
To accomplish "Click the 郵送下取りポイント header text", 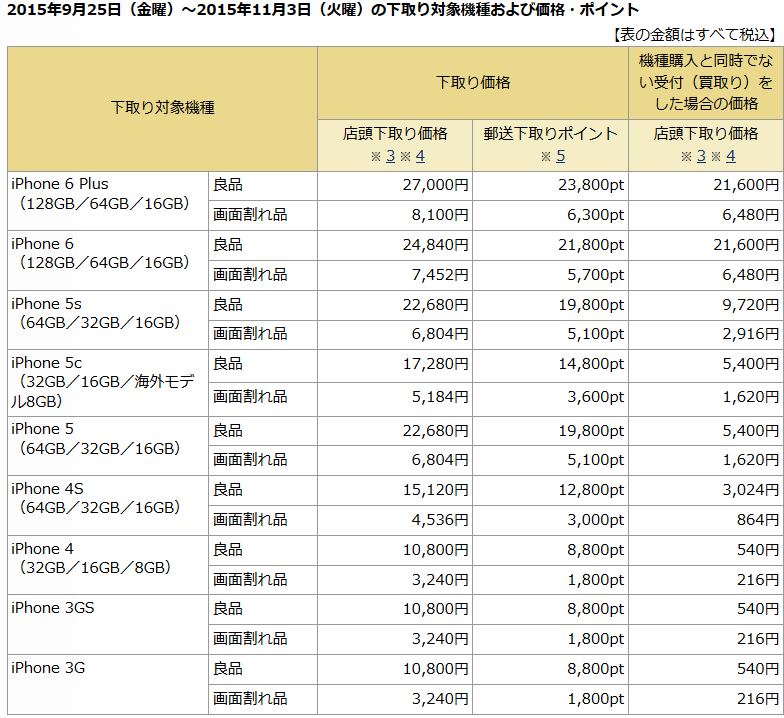I will [x=550, y=134].
